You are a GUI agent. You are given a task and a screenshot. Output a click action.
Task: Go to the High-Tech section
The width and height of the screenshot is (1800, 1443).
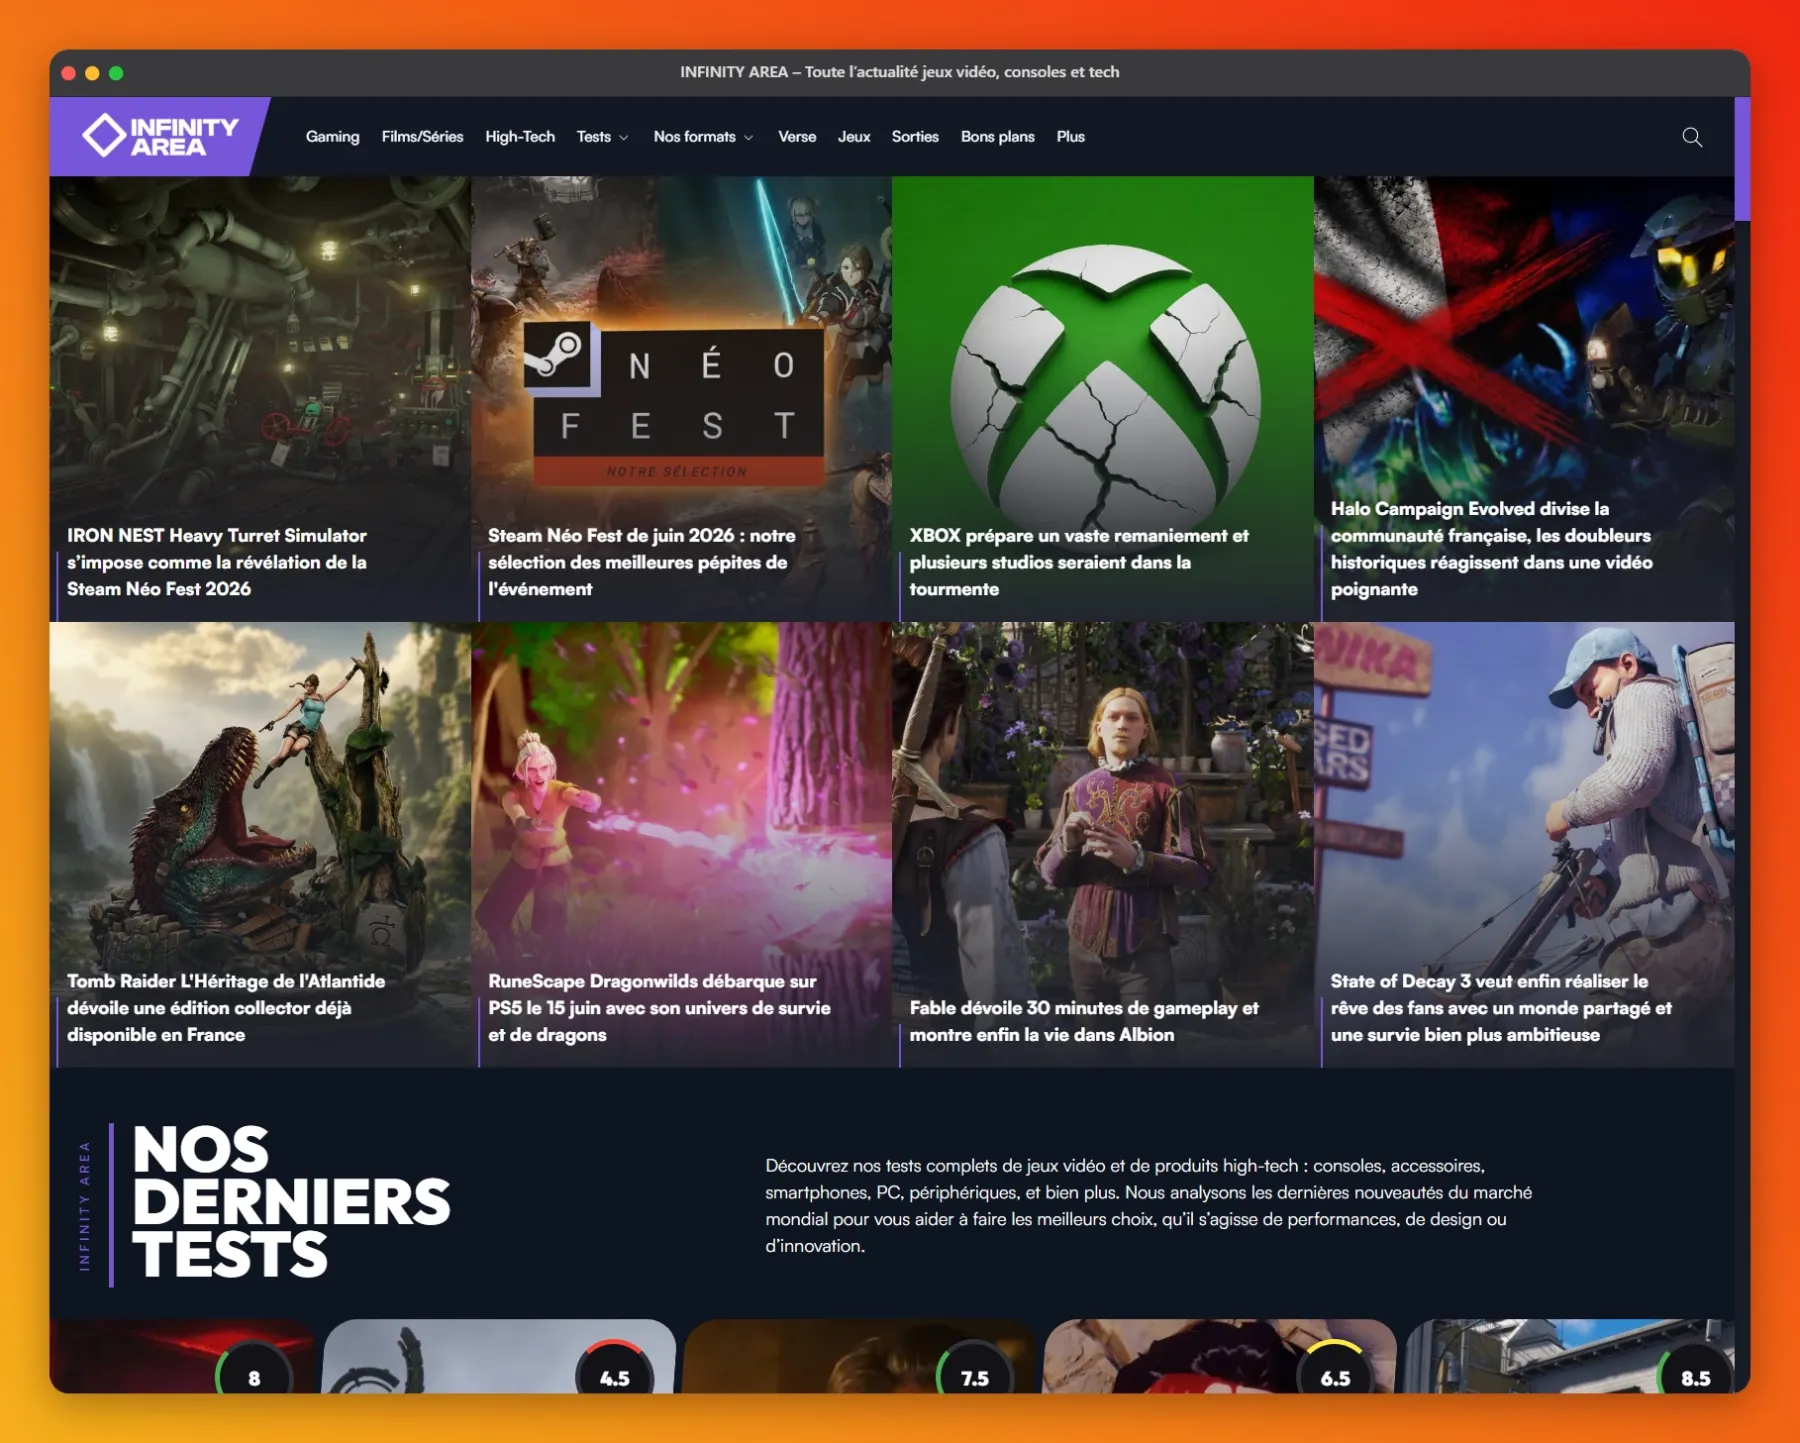(x=520, y=137)
